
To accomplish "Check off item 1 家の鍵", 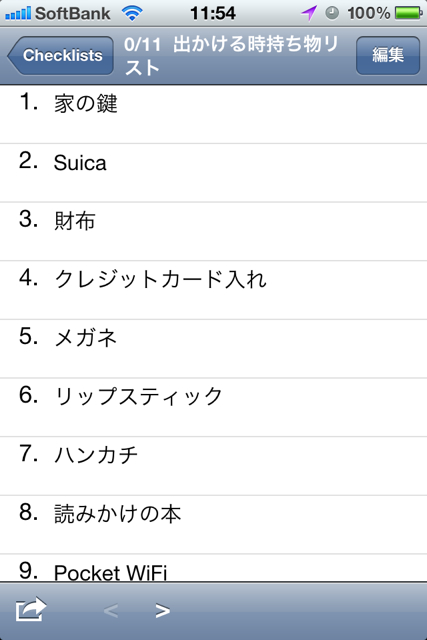I will (214, 114).
